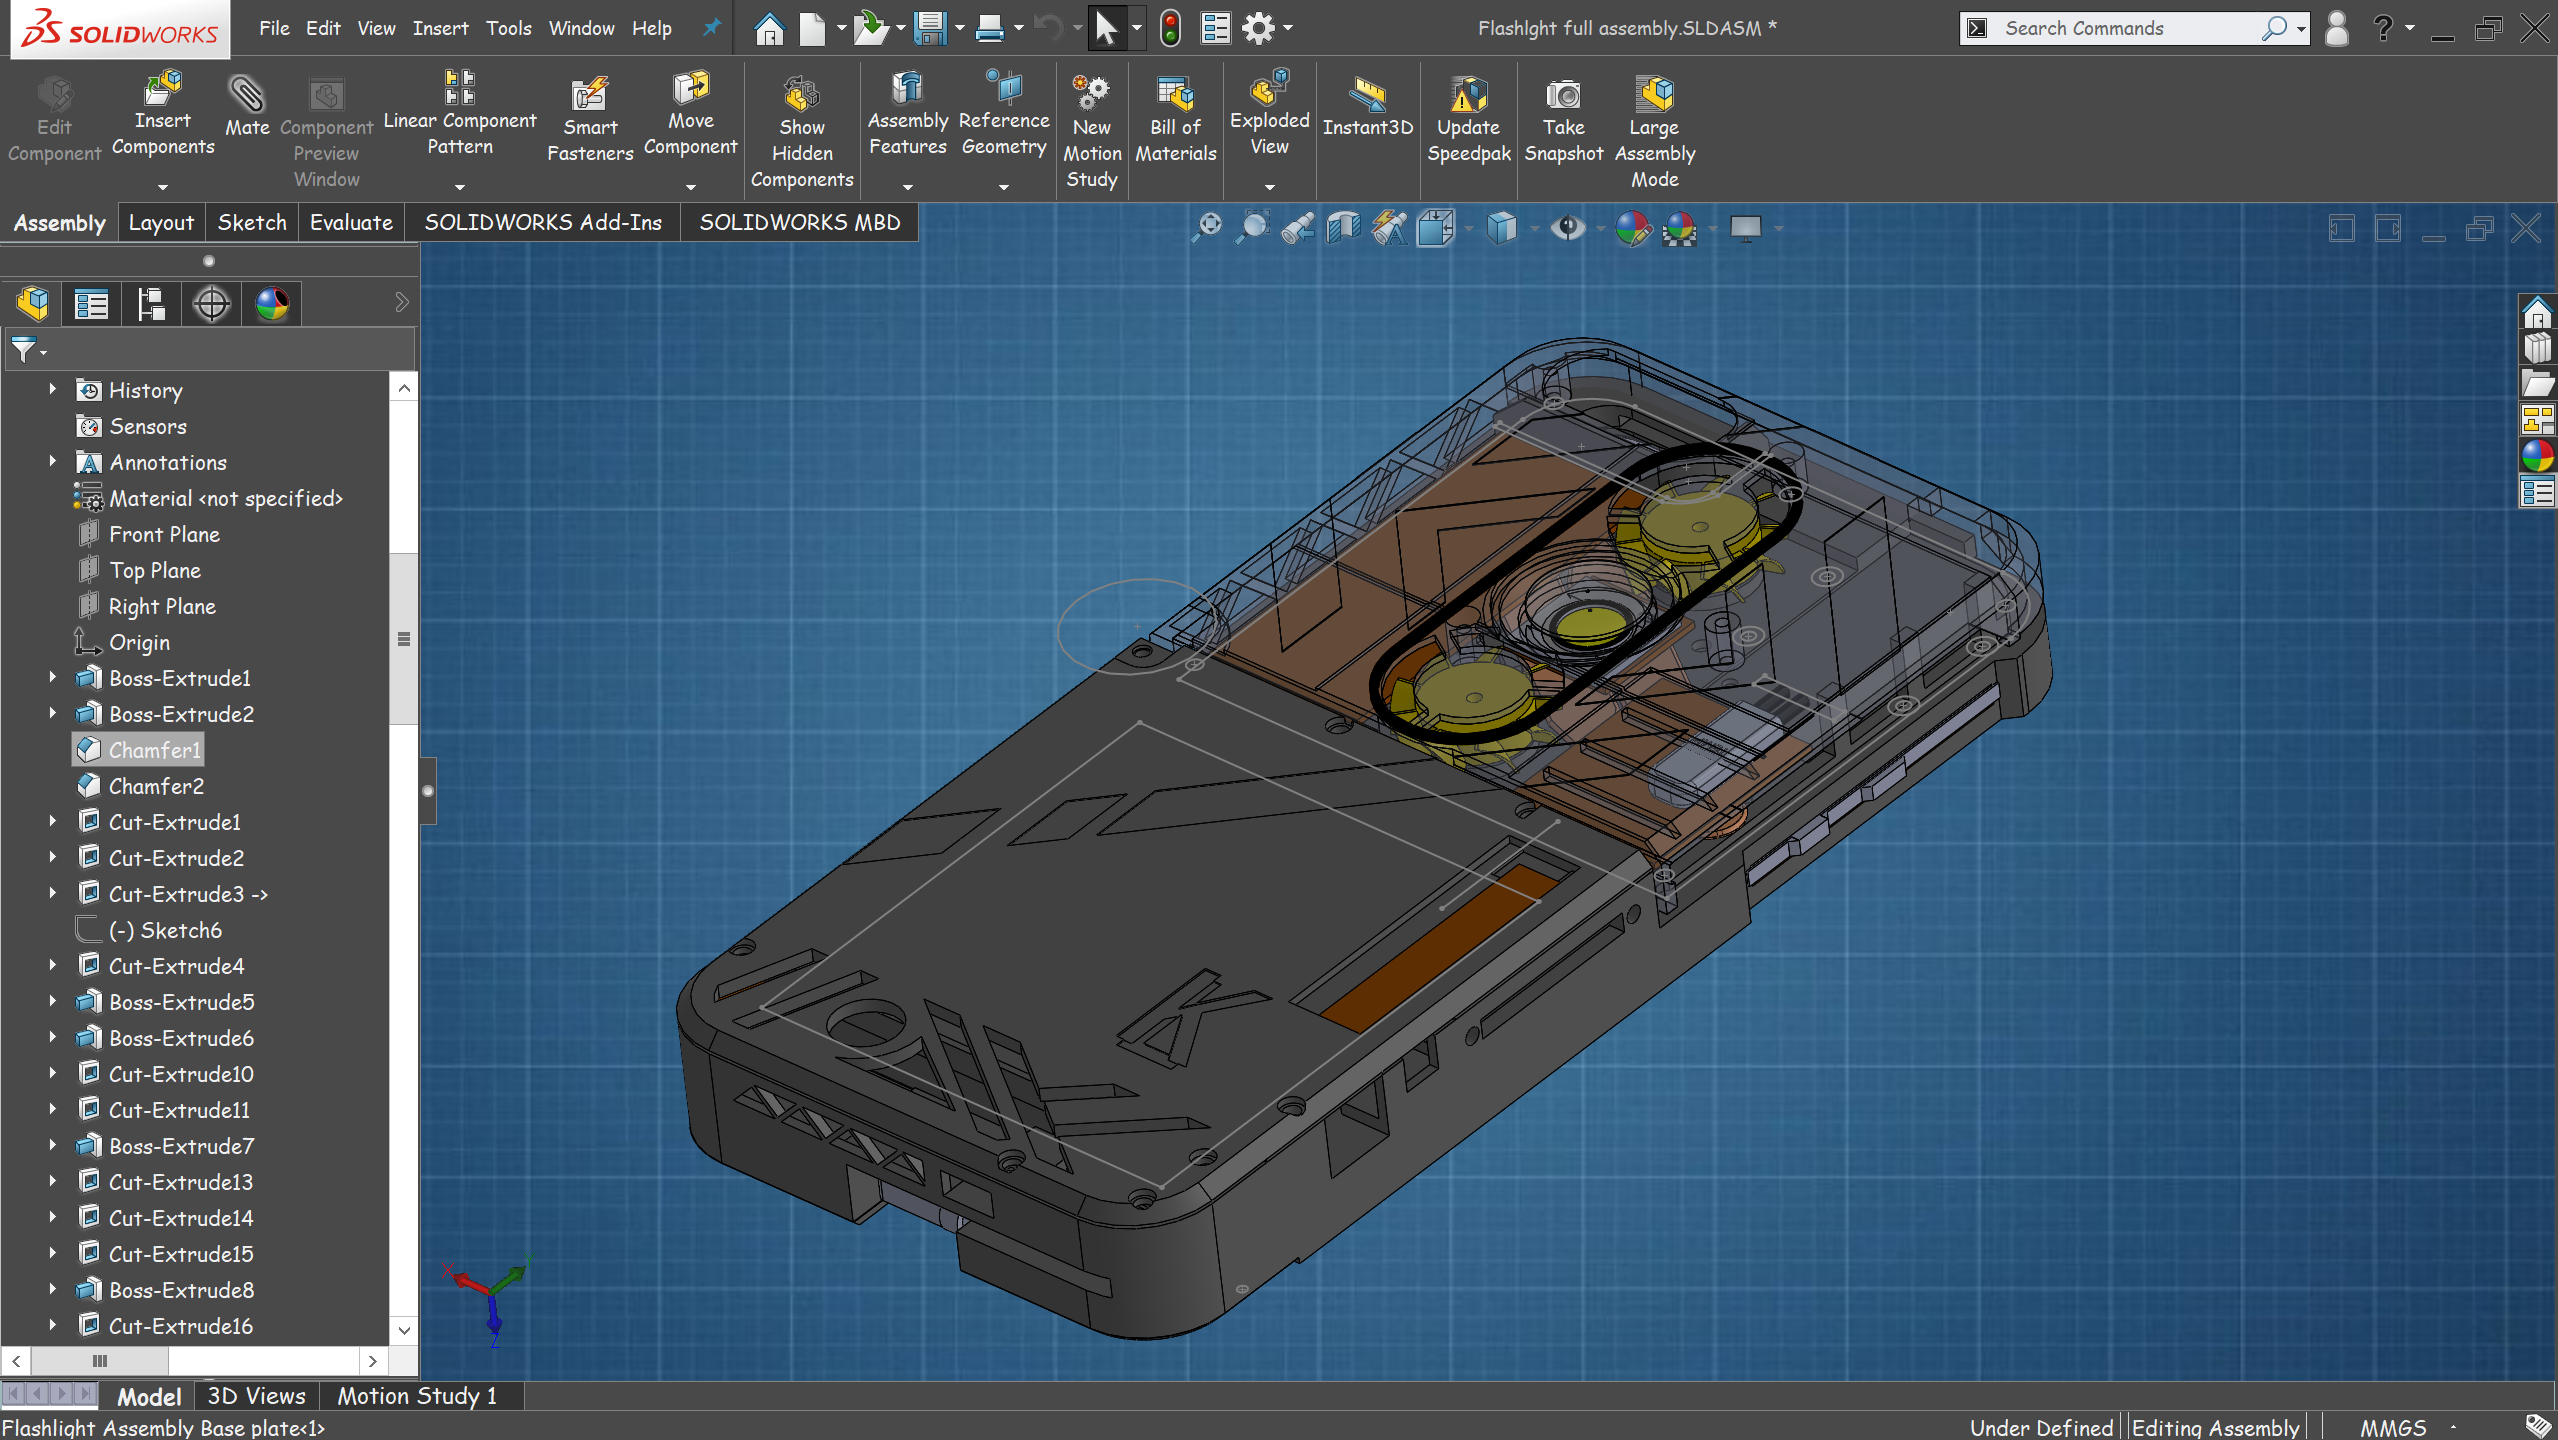This screenshot has width=2558, height=1440.
Task: Open the Appearances task pane icon
Action: pos(2537,456)
